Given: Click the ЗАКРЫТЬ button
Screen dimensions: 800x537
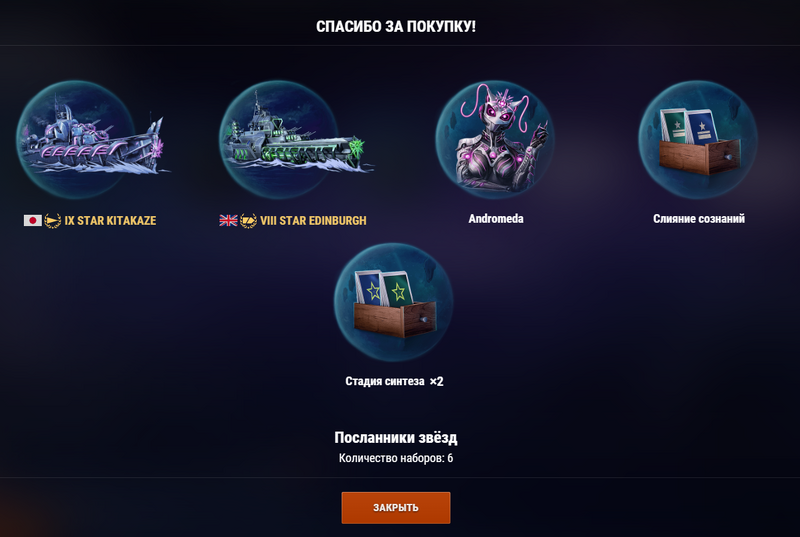Looking at the screenshot, I should [396, 507].
